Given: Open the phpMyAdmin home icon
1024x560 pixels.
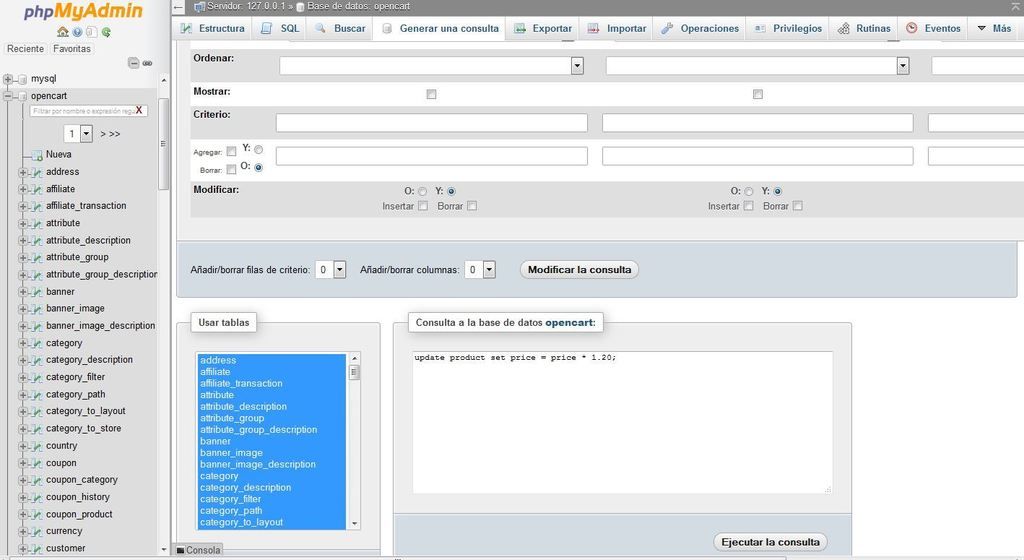Looking at the screenshot, I should pyautogui.click(x=63, y=31).
